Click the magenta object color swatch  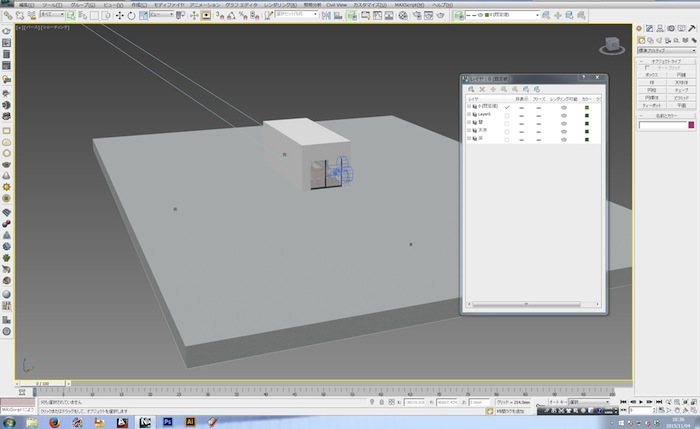(x=689, y=125)
